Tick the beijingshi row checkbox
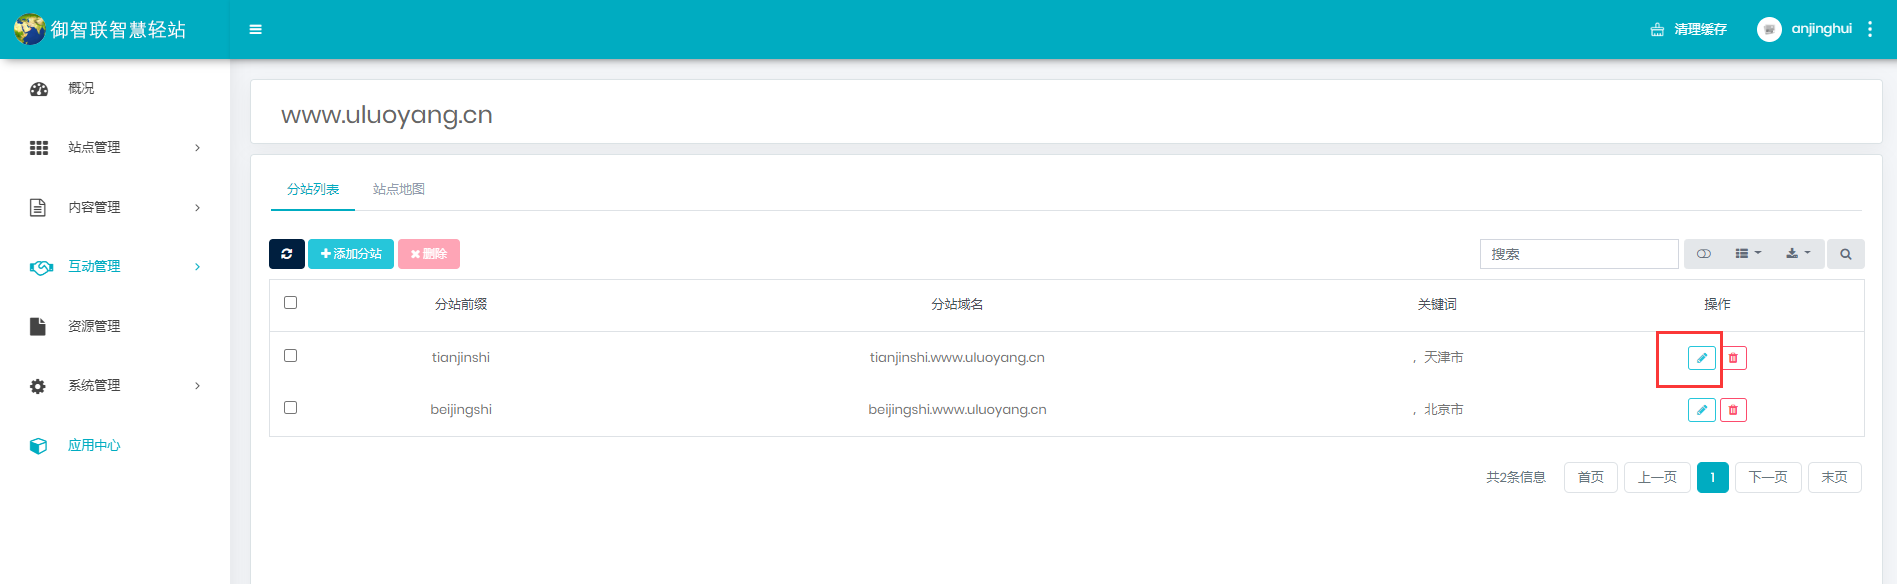 coord(291,408)
